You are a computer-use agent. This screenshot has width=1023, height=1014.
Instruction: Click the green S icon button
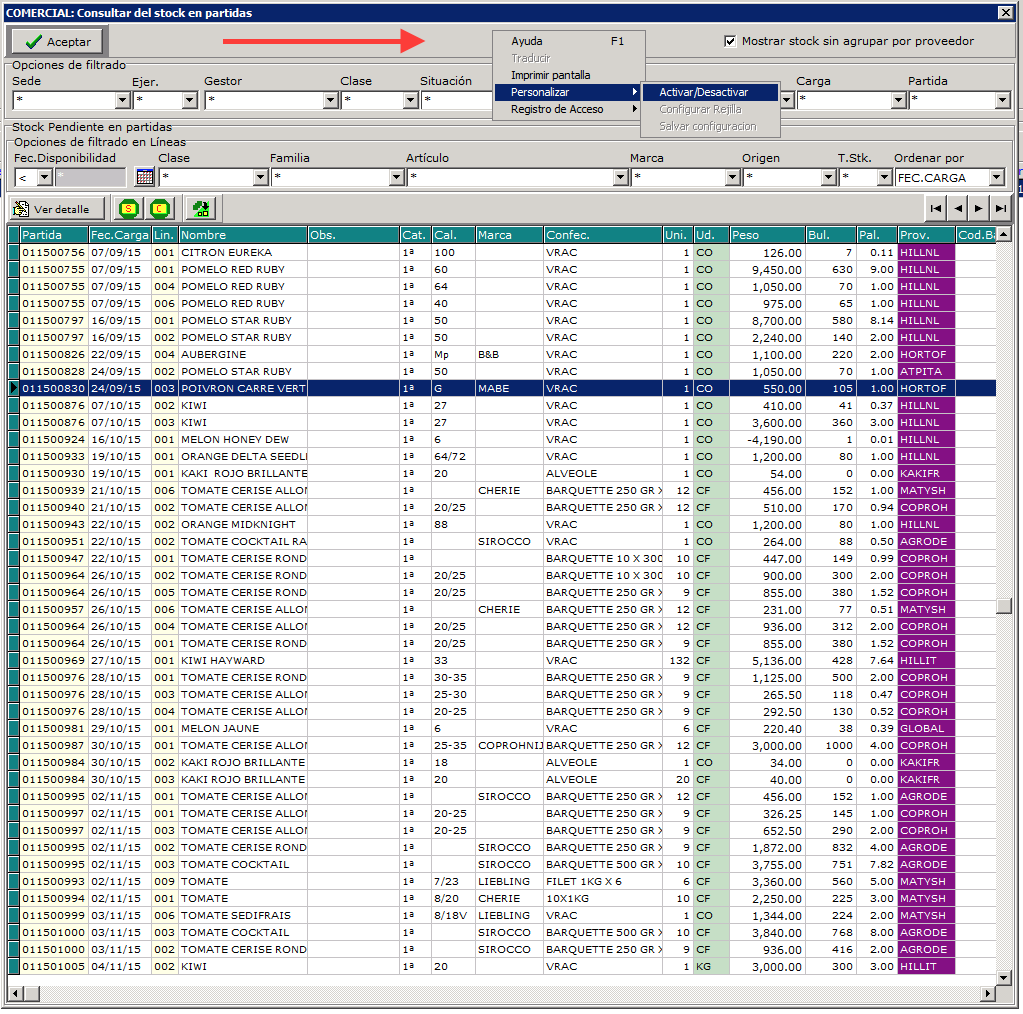click(x=128, y=209)
